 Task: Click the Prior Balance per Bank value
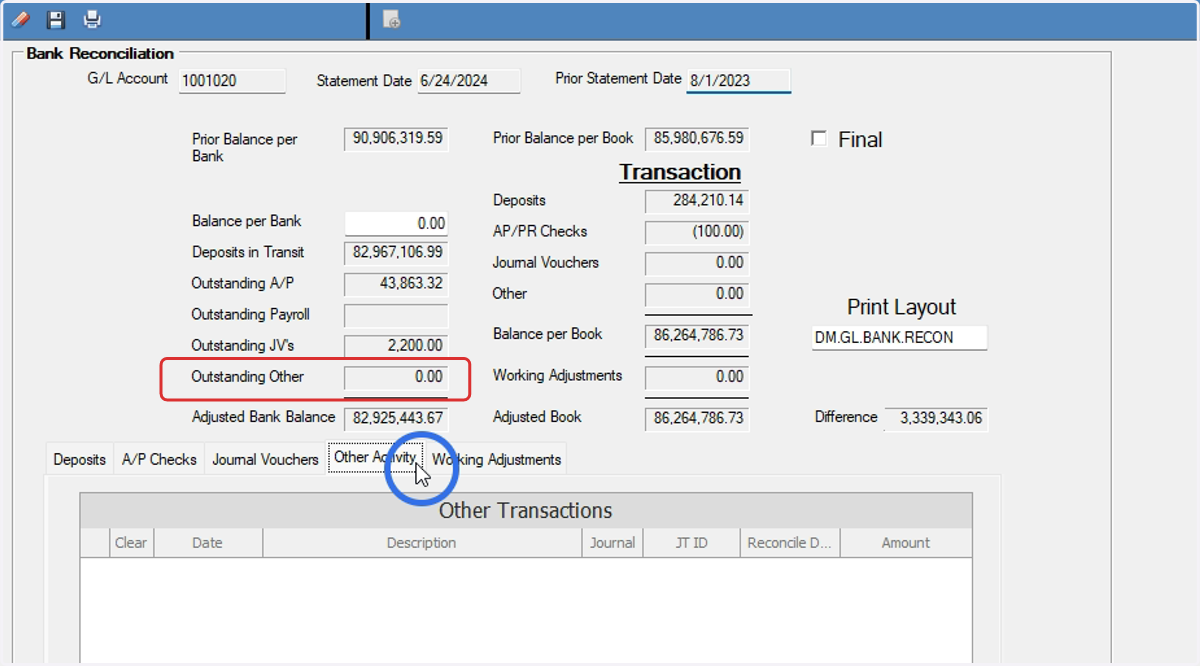396,139
